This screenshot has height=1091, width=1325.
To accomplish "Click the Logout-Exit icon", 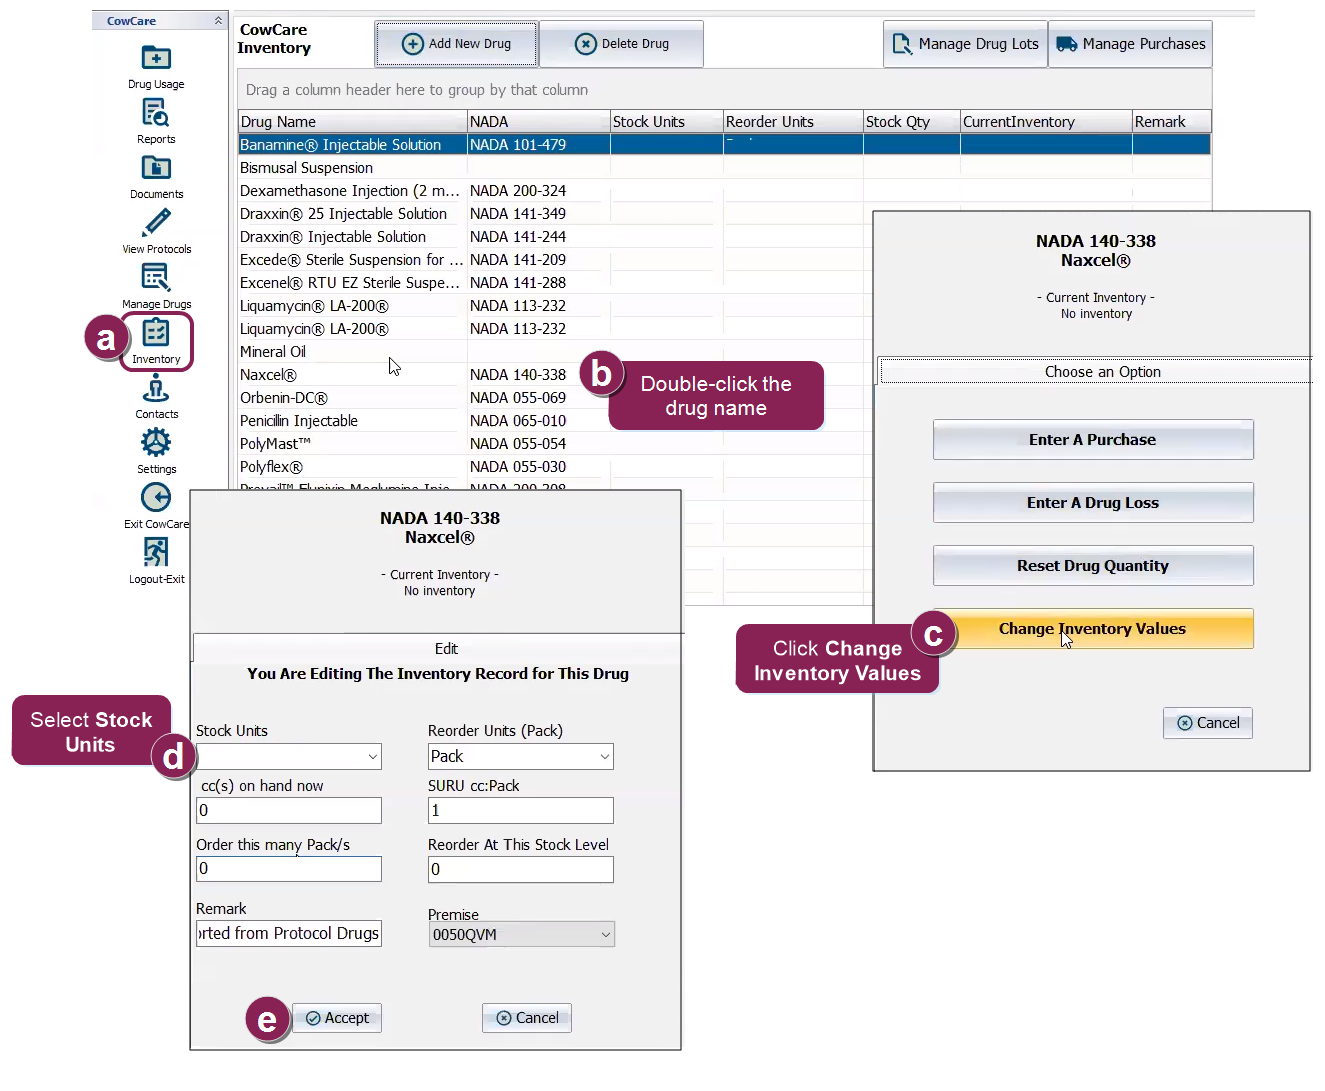I will tap(156, 553).
